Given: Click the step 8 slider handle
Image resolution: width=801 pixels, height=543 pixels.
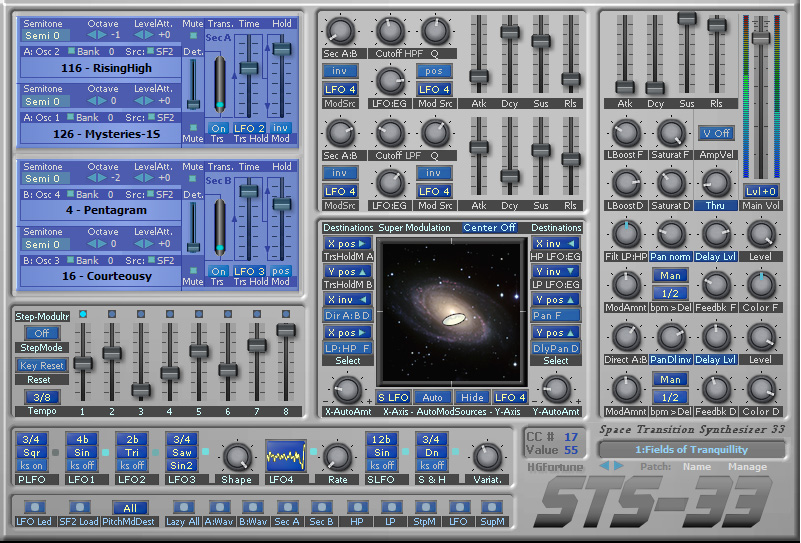Looking at the screenshot, I should point(286,330).
